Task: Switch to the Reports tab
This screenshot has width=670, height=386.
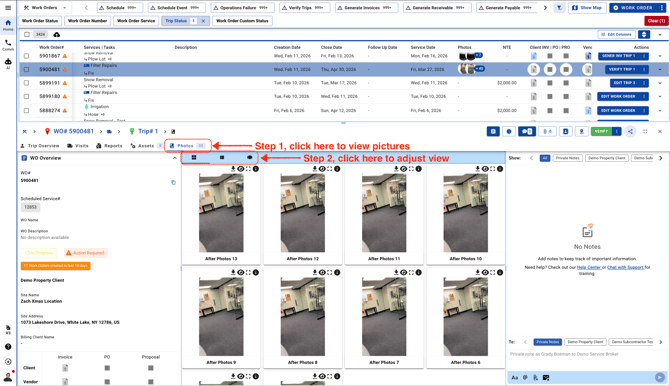Action: tap(109, 146)
